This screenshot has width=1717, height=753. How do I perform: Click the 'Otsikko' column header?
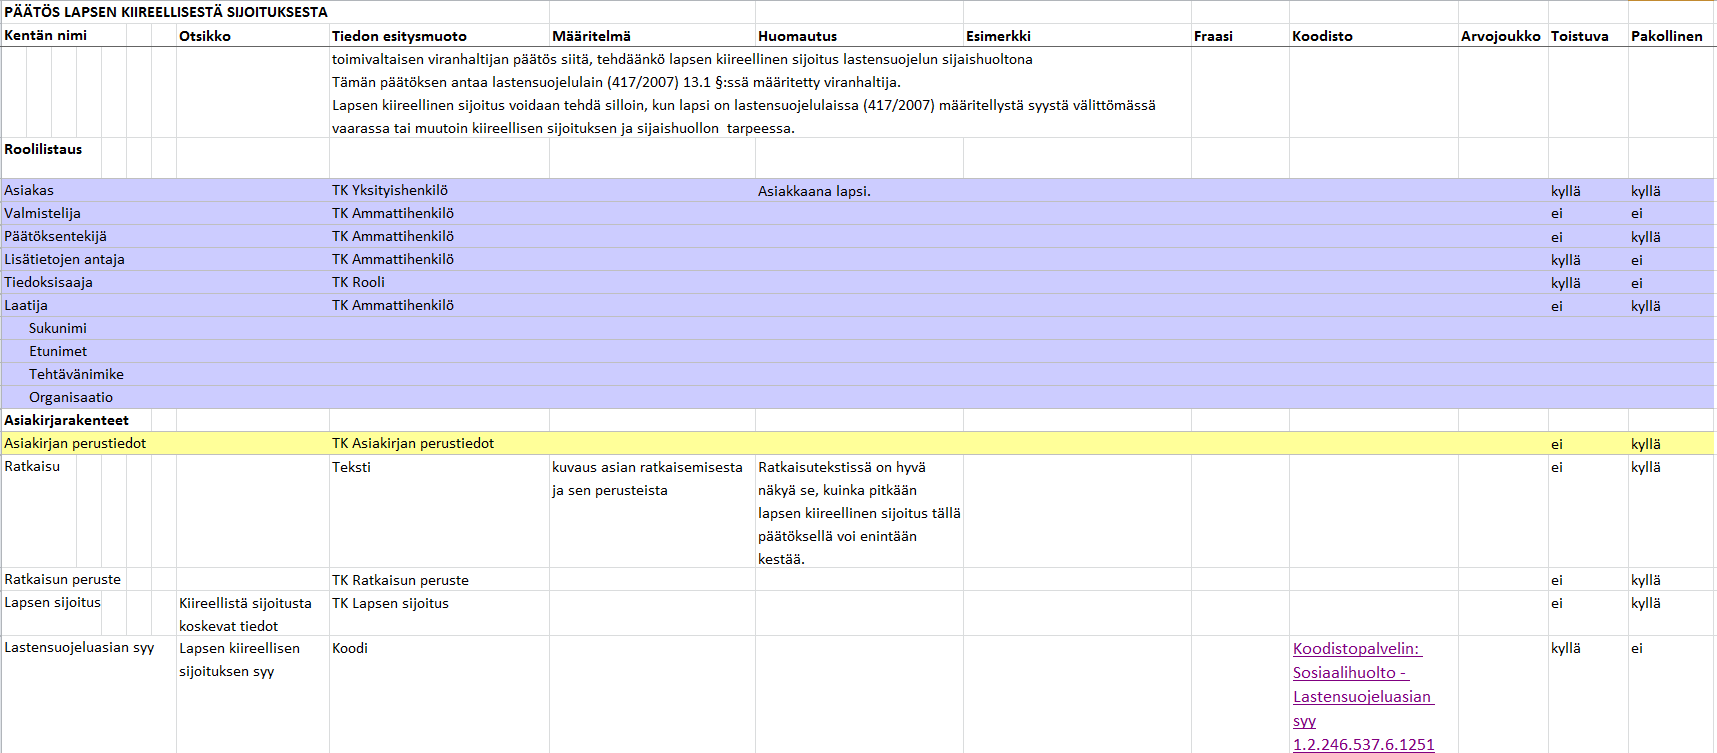(x=205, y=36)
